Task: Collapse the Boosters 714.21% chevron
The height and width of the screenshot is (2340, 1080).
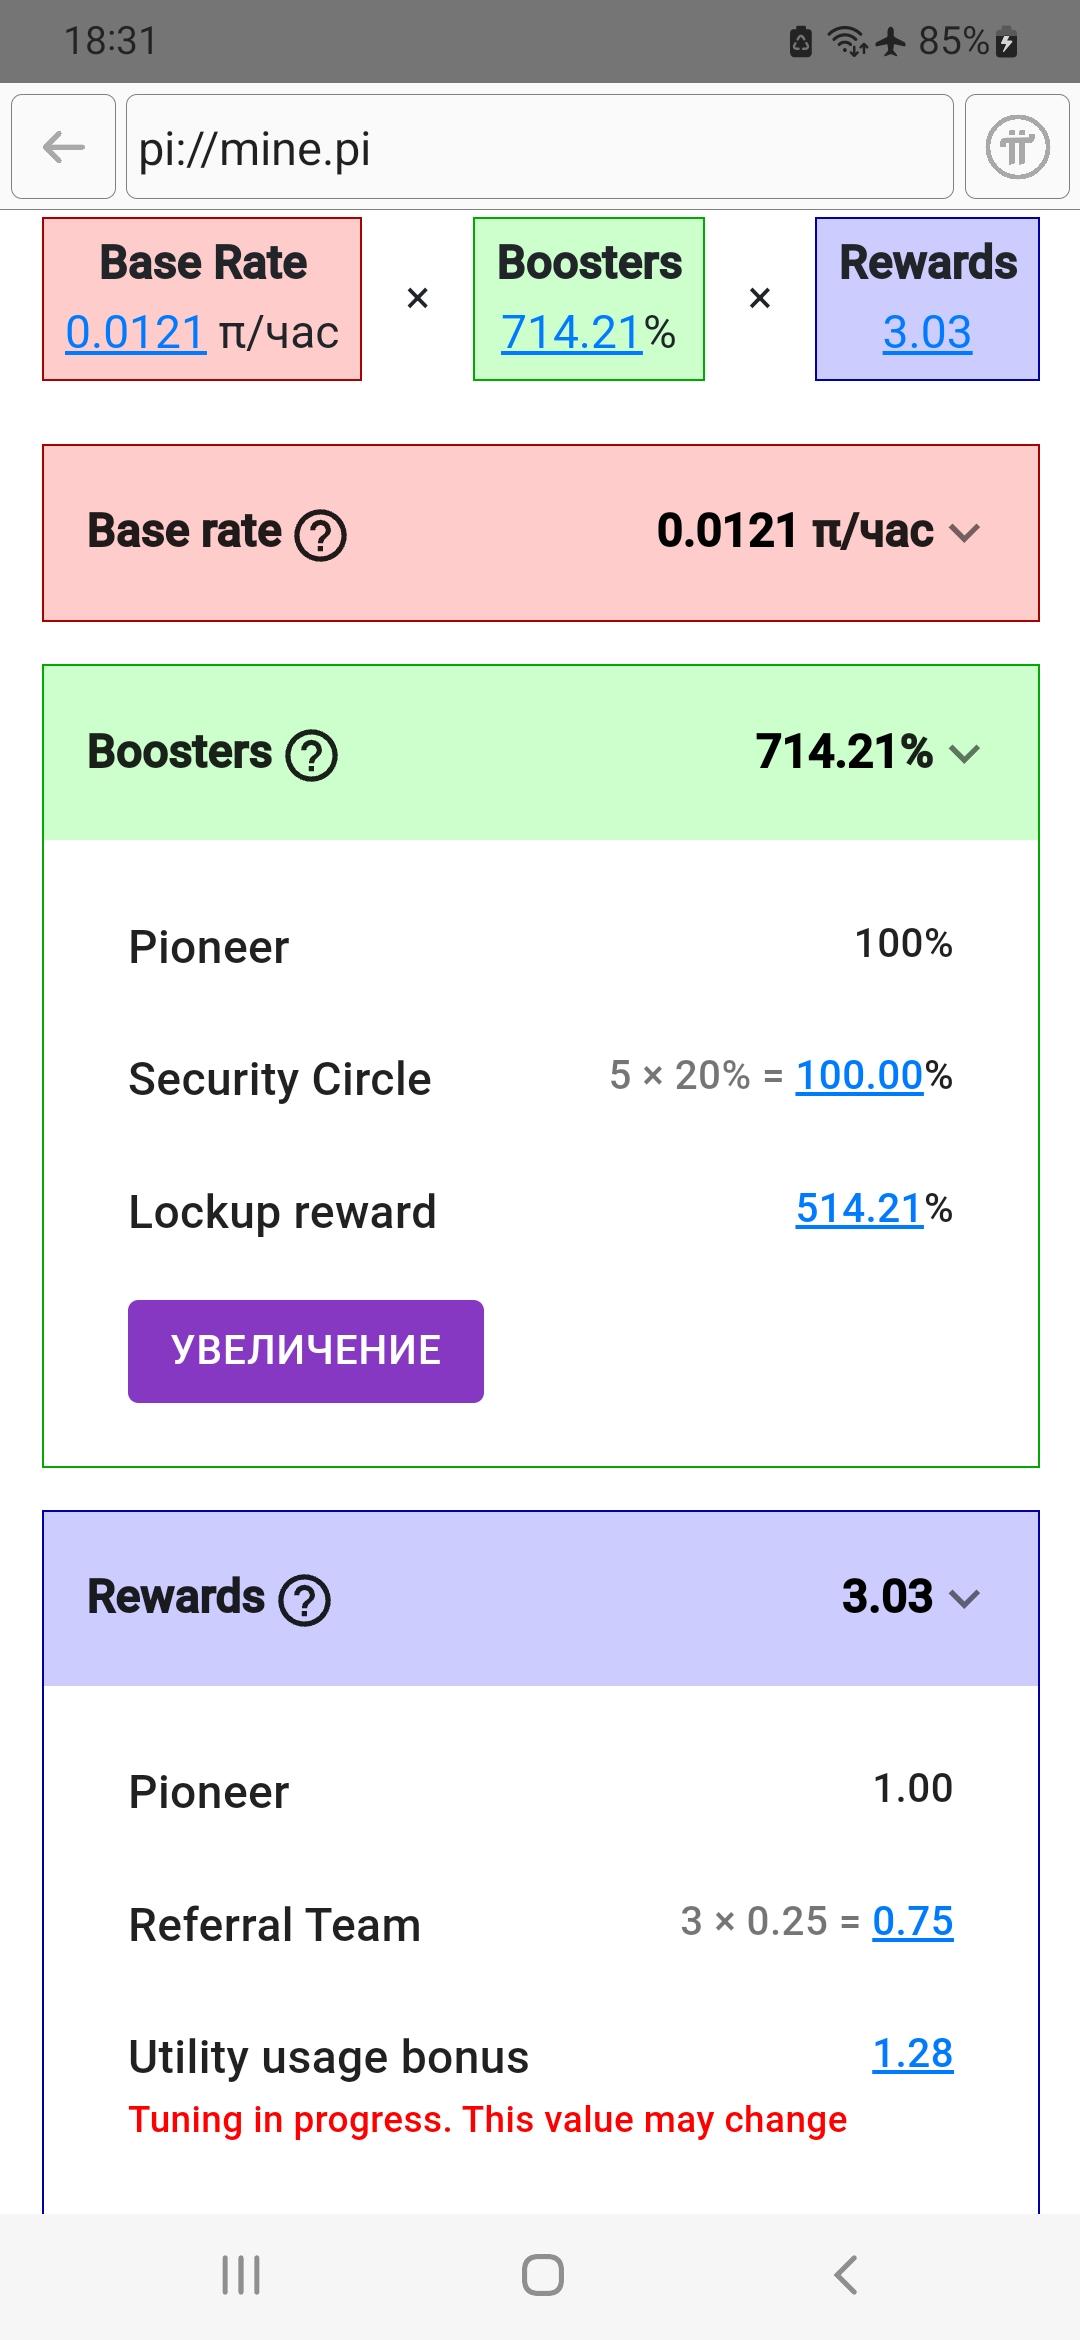Action: [964, 753]
